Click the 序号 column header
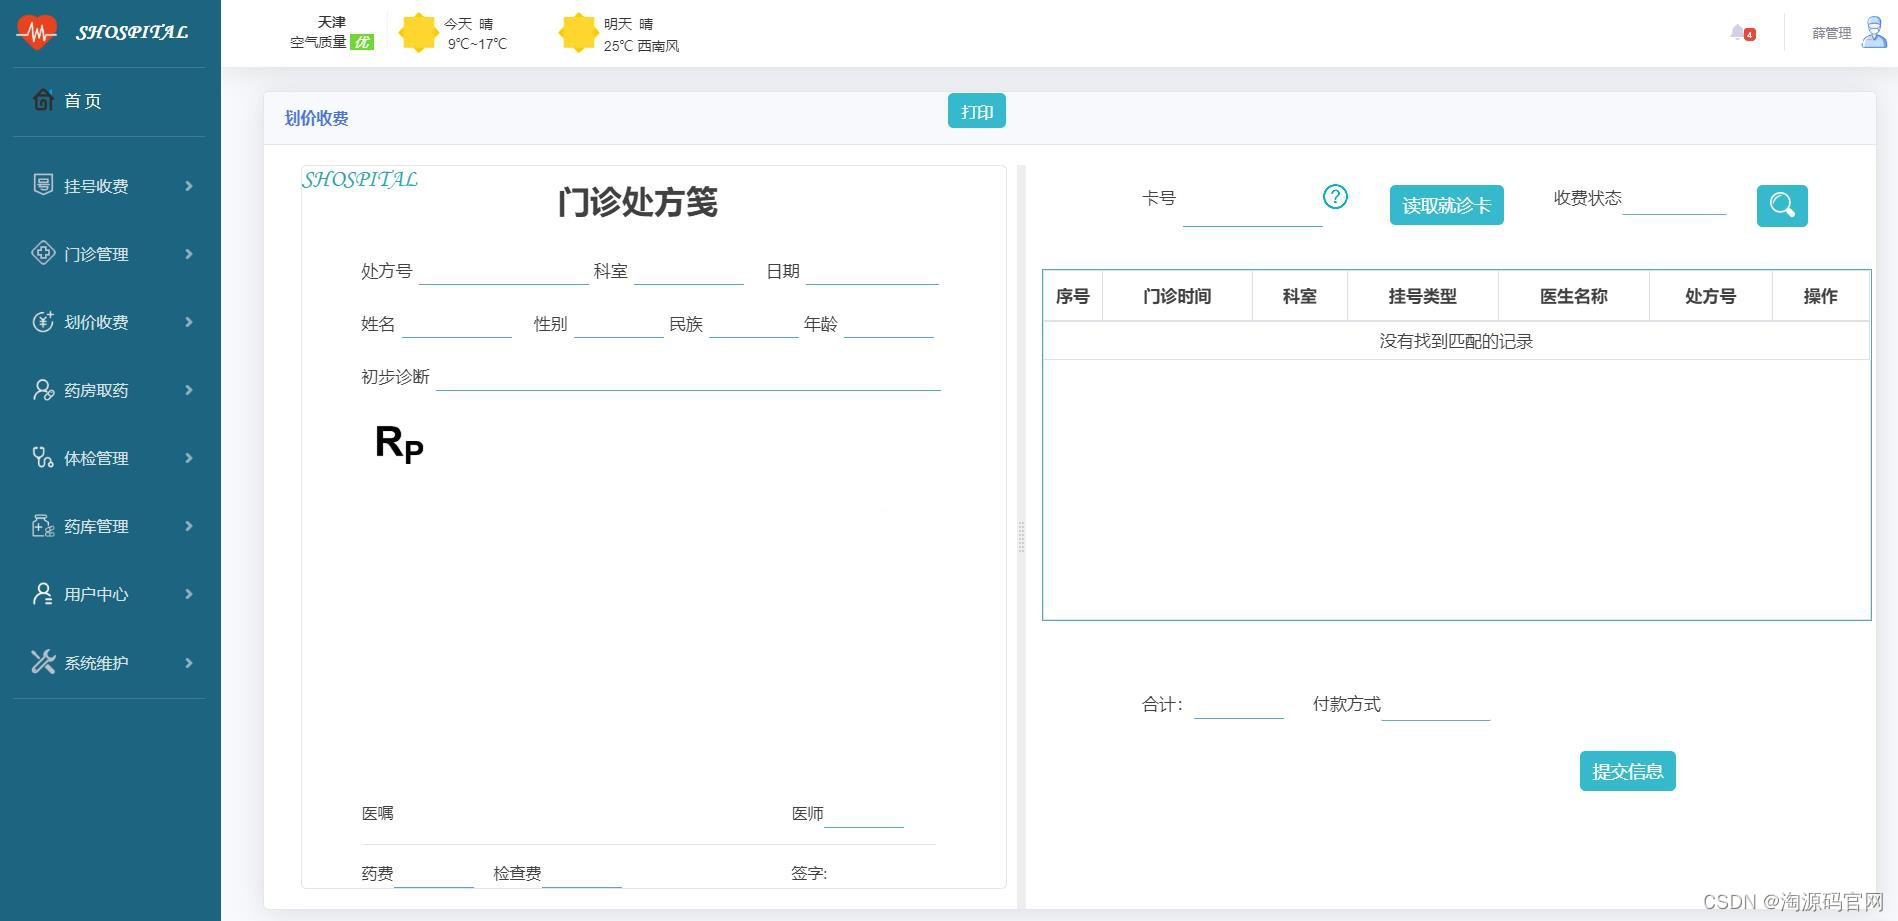Viewport: 1898px width, 921px height. (x=1072, y=296)
